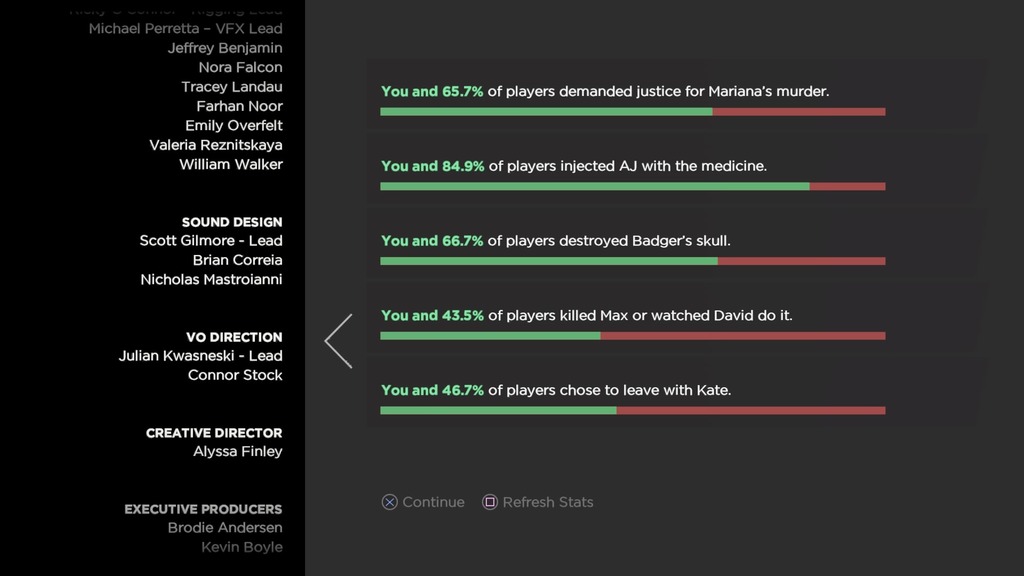The width and height of the screenshot is (1024, 576).
Task: Select the 'destroyed Badger's skull' stat text
Action: click(556, 241)
